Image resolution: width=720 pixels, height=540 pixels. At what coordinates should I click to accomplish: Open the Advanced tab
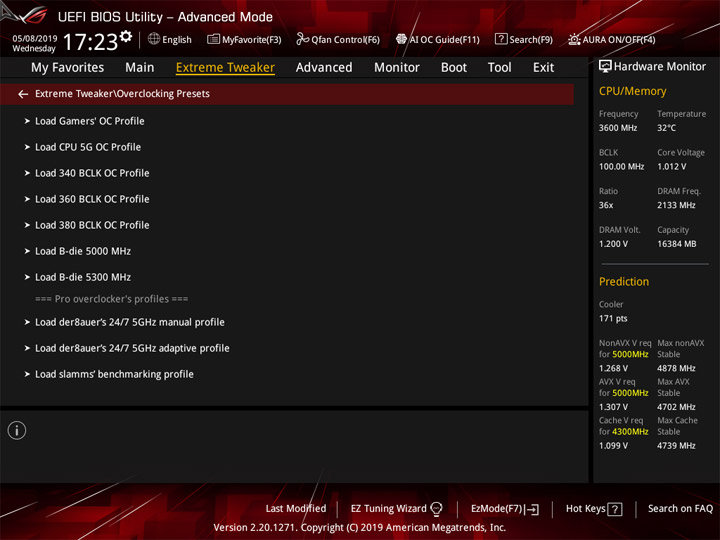click(x=324, y=68)
